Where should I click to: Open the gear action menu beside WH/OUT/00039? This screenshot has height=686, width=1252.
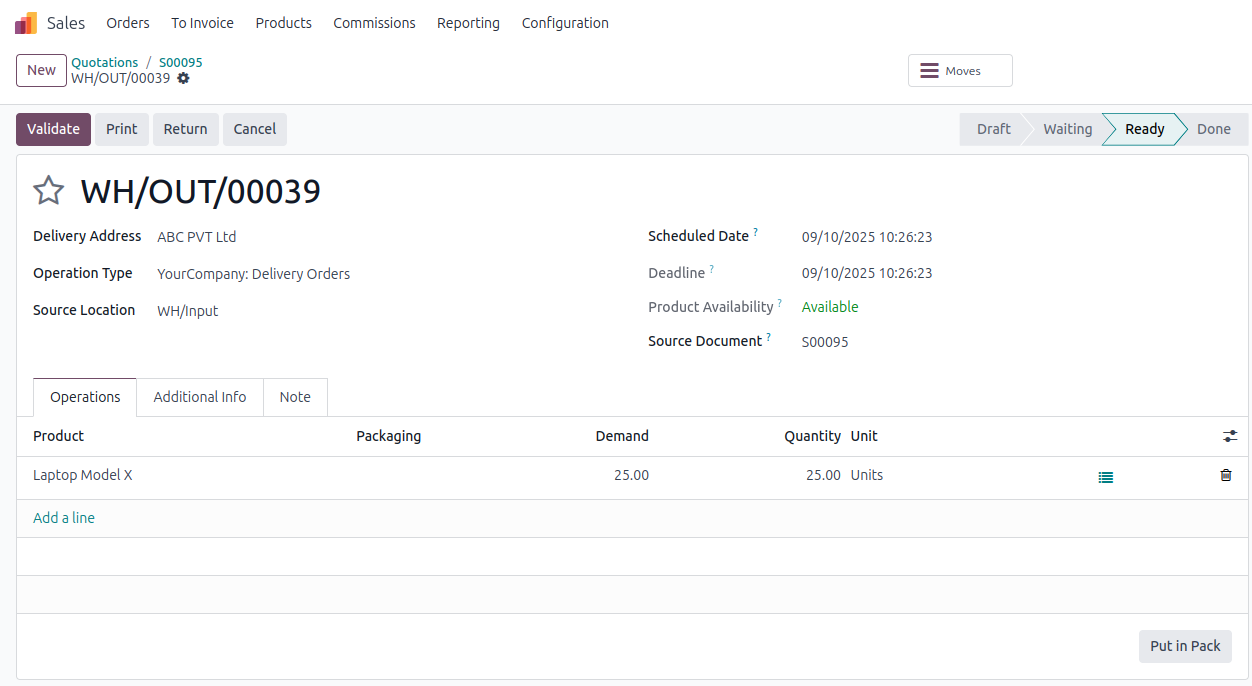(183, 78)
